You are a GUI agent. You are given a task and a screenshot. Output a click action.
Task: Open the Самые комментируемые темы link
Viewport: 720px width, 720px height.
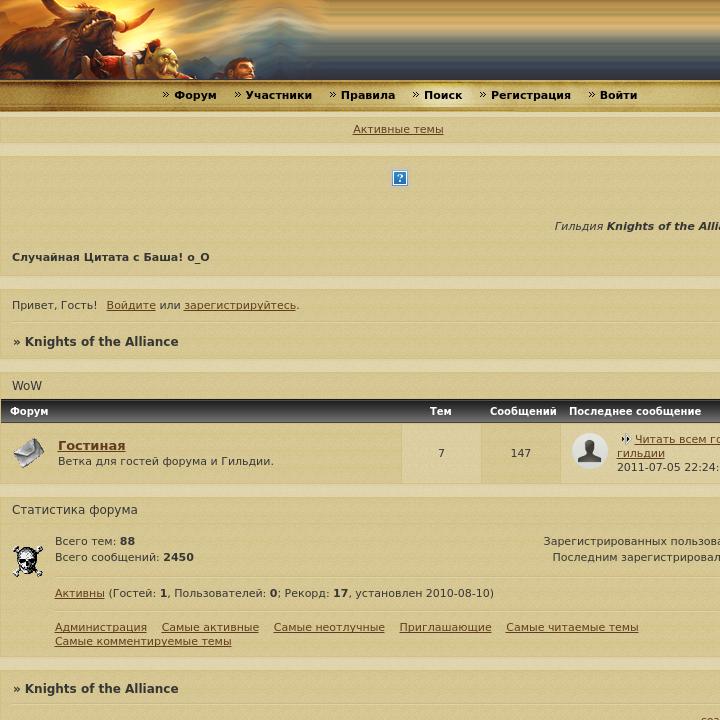(143, 641)
